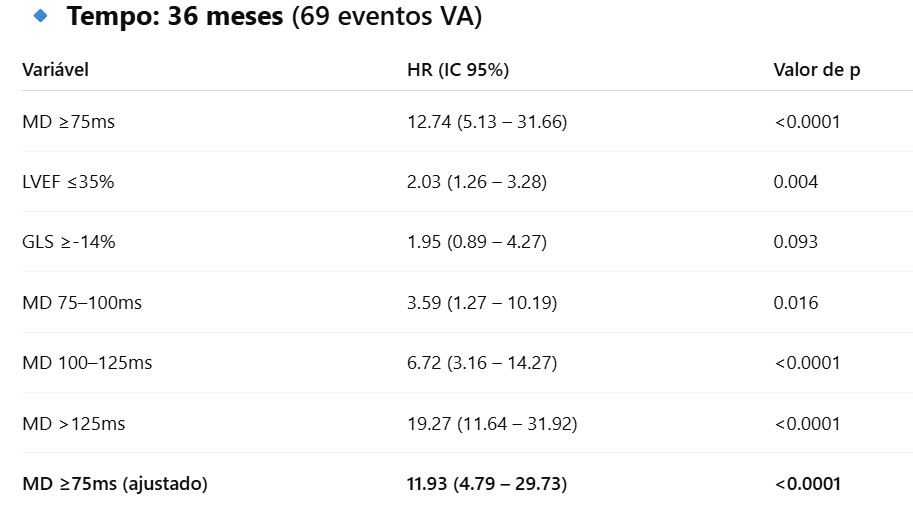Click HR value 2.03 (1.26 – 3.28)
913x511 pixels.
(x=477, y=182)
